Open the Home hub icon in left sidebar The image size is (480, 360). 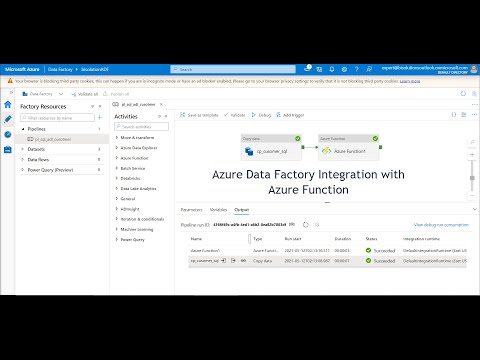[x=8, y=104]
